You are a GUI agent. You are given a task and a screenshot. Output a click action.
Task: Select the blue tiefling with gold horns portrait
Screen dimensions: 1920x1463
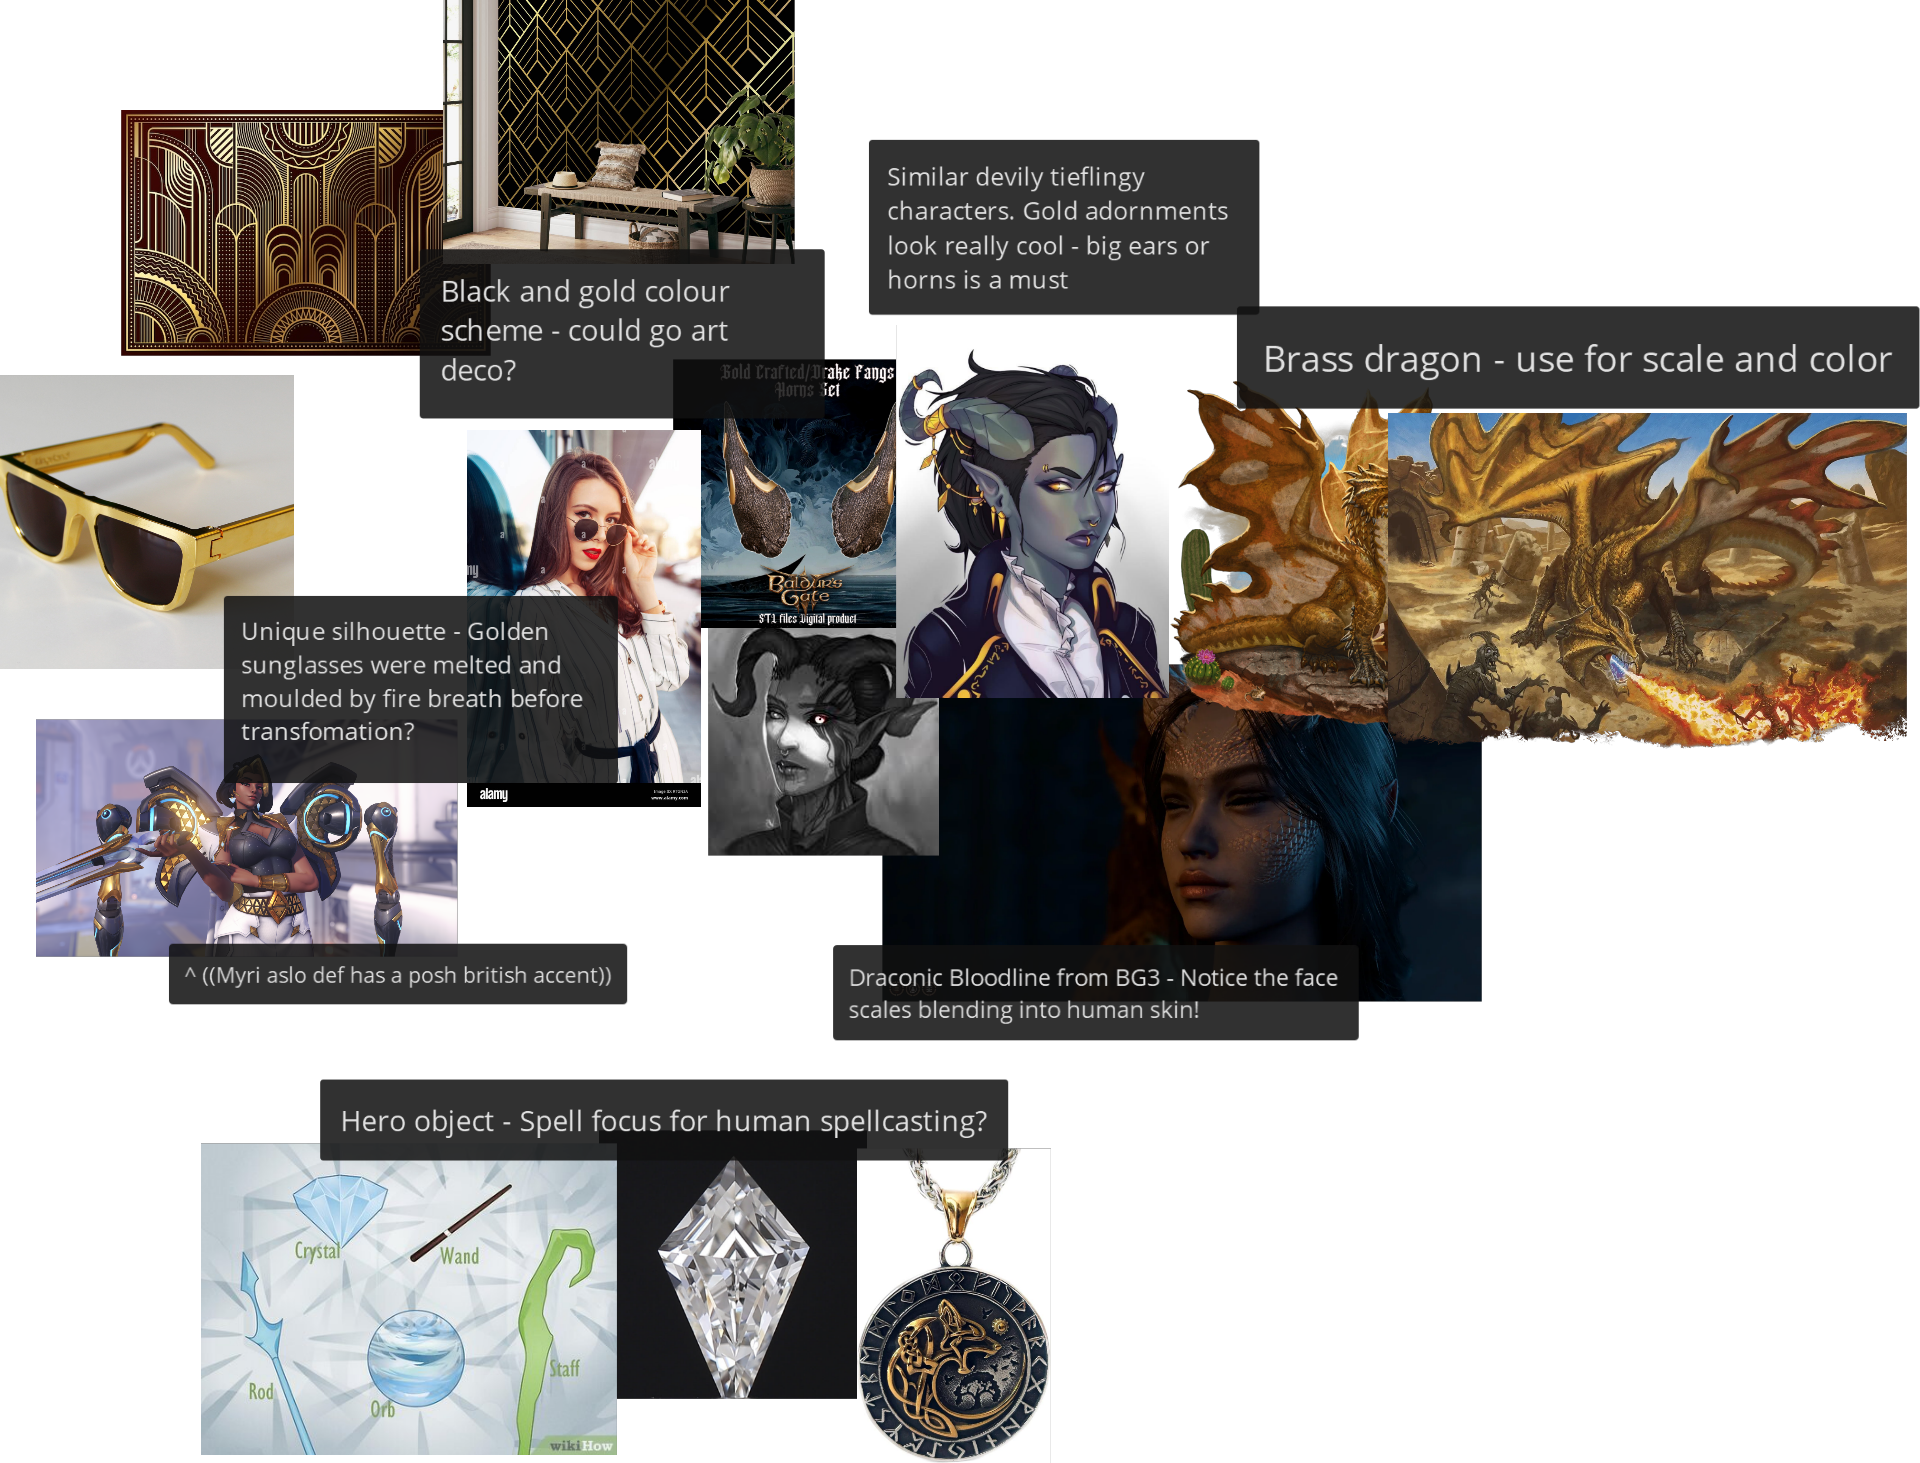point(1033,512)
